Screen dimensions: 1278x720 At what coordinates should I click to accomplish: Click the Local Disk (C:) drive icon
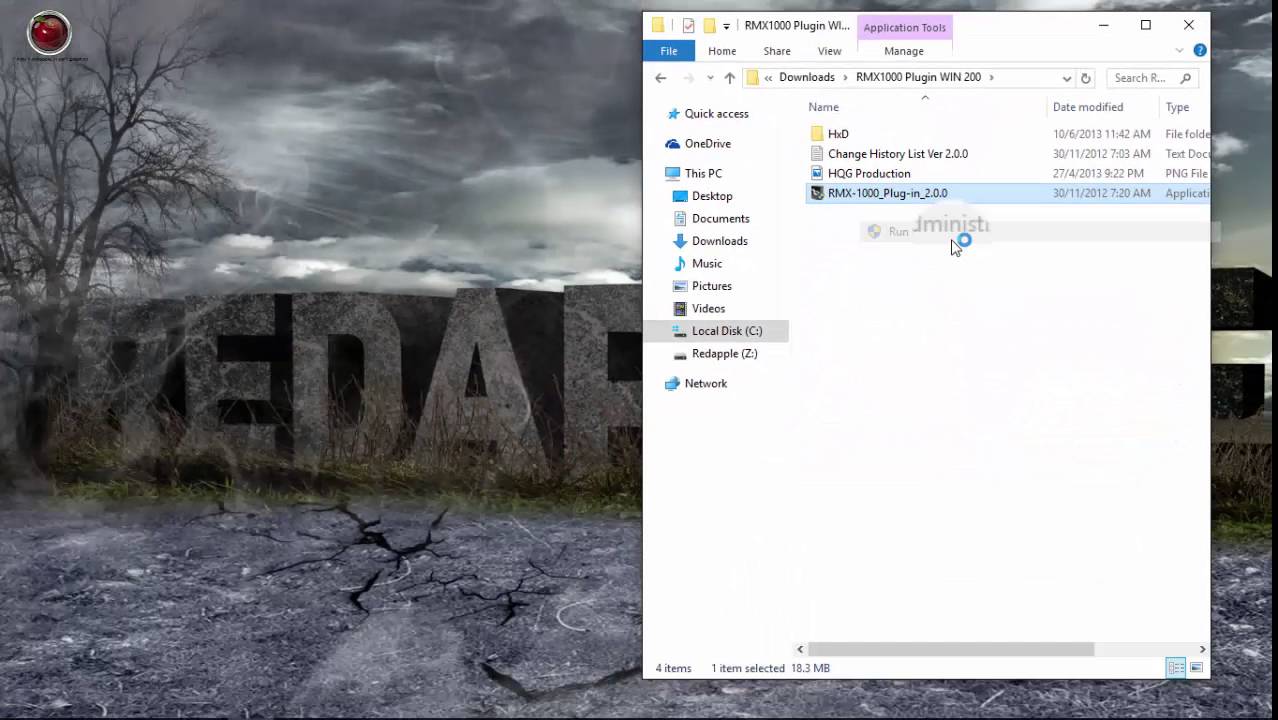[680, 331]
